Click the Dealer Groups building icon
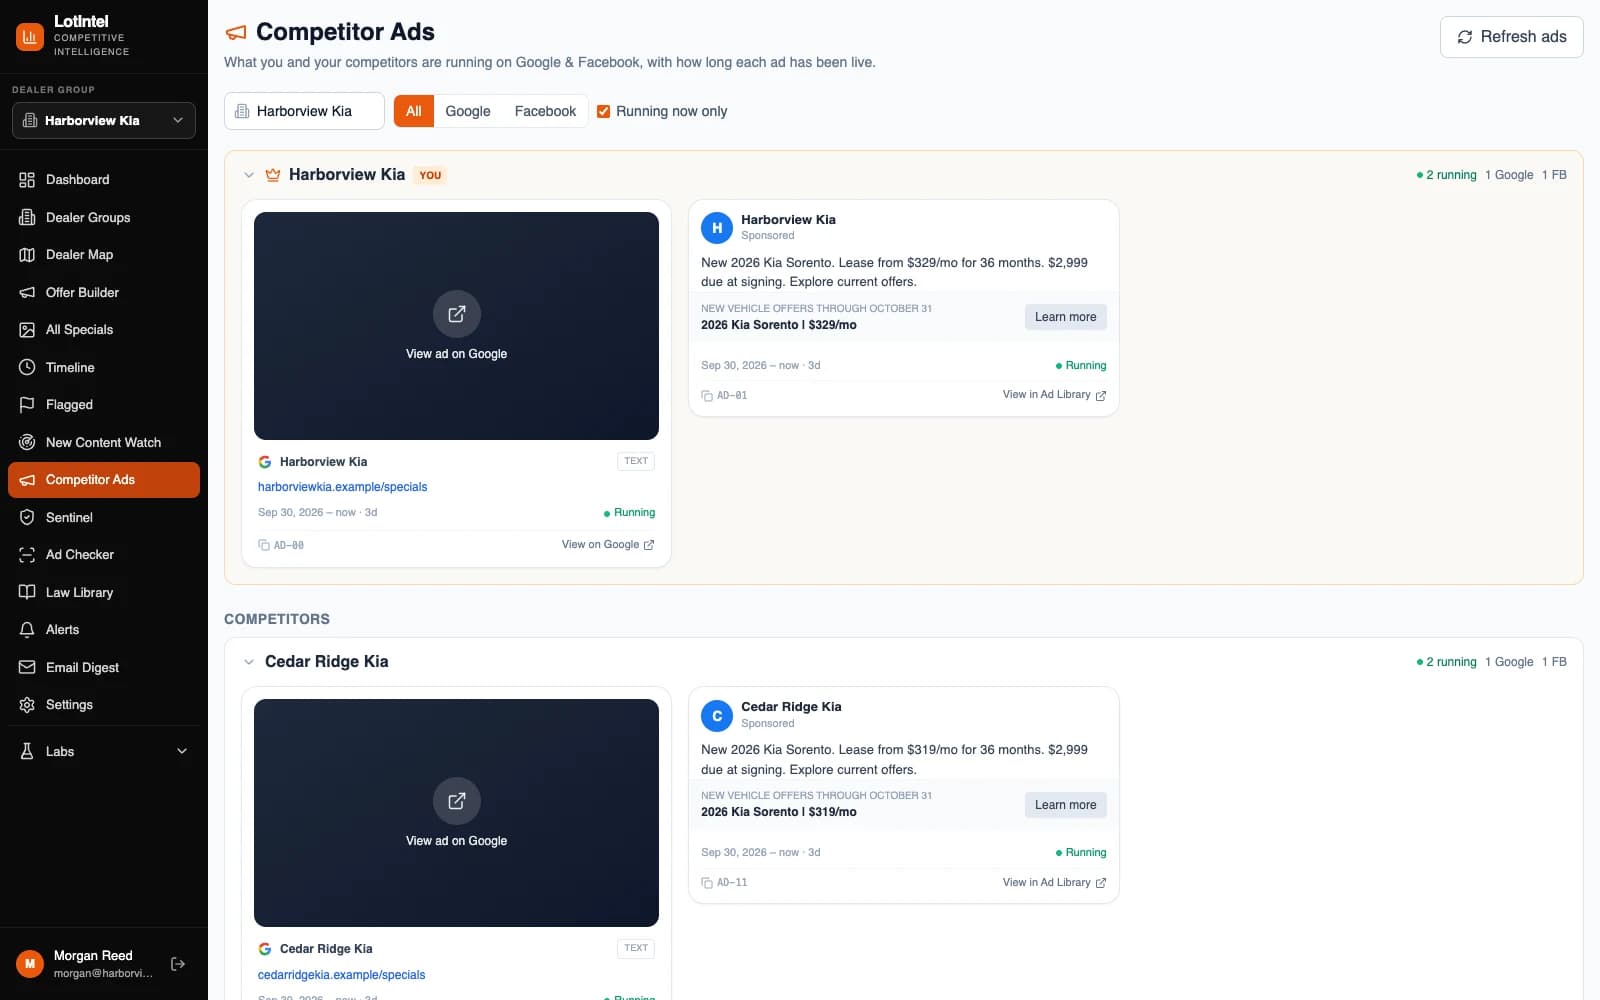The height and width of the screenshot is (1000, 1600). click(x=27, y=217)
